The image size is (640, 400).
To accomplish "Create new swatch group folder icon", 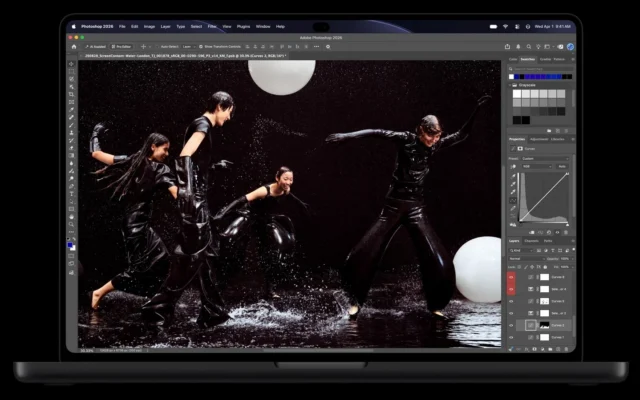I will click(x=549, y=131).
